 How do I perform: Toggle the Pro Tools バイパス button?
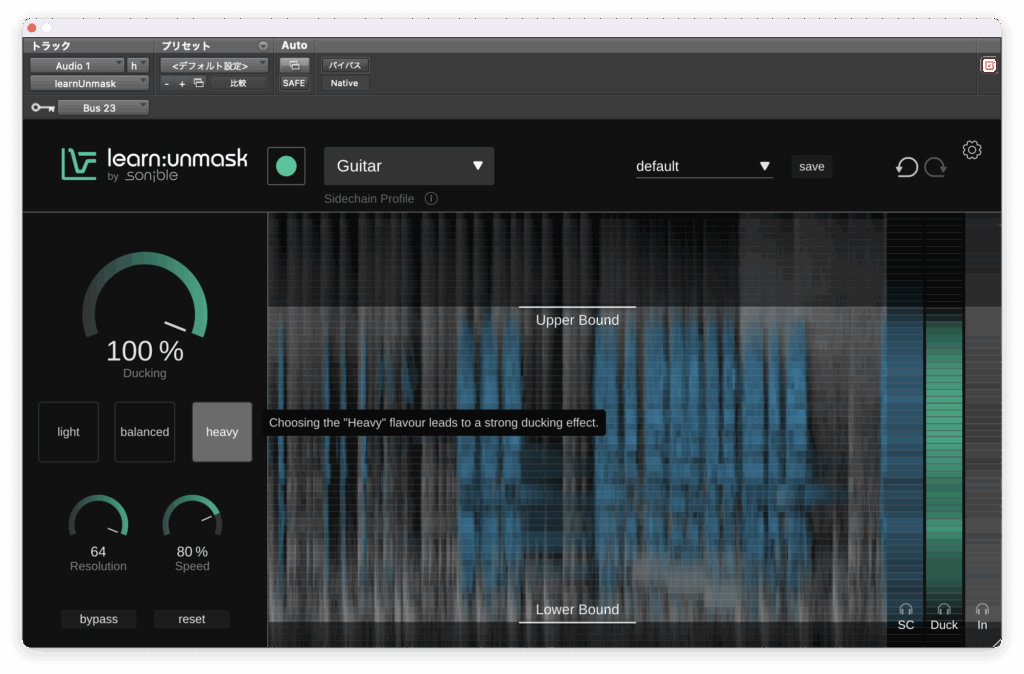click(345, 65)
